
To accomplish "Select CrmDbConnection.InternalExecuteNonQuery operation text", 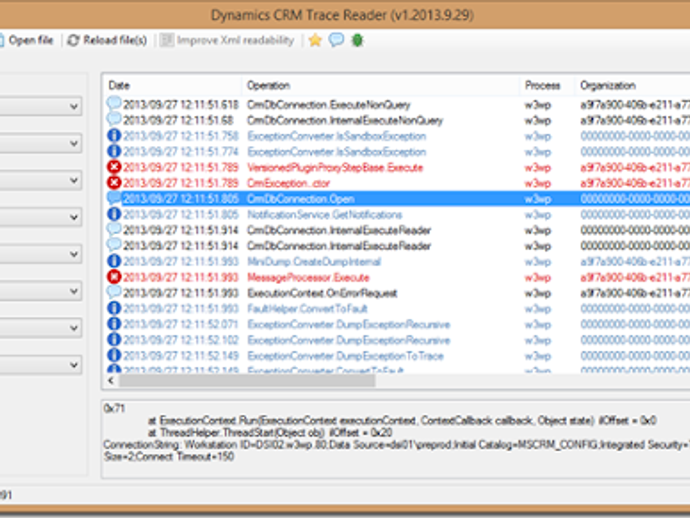I will pyautogui.click(x=345, y=121).
